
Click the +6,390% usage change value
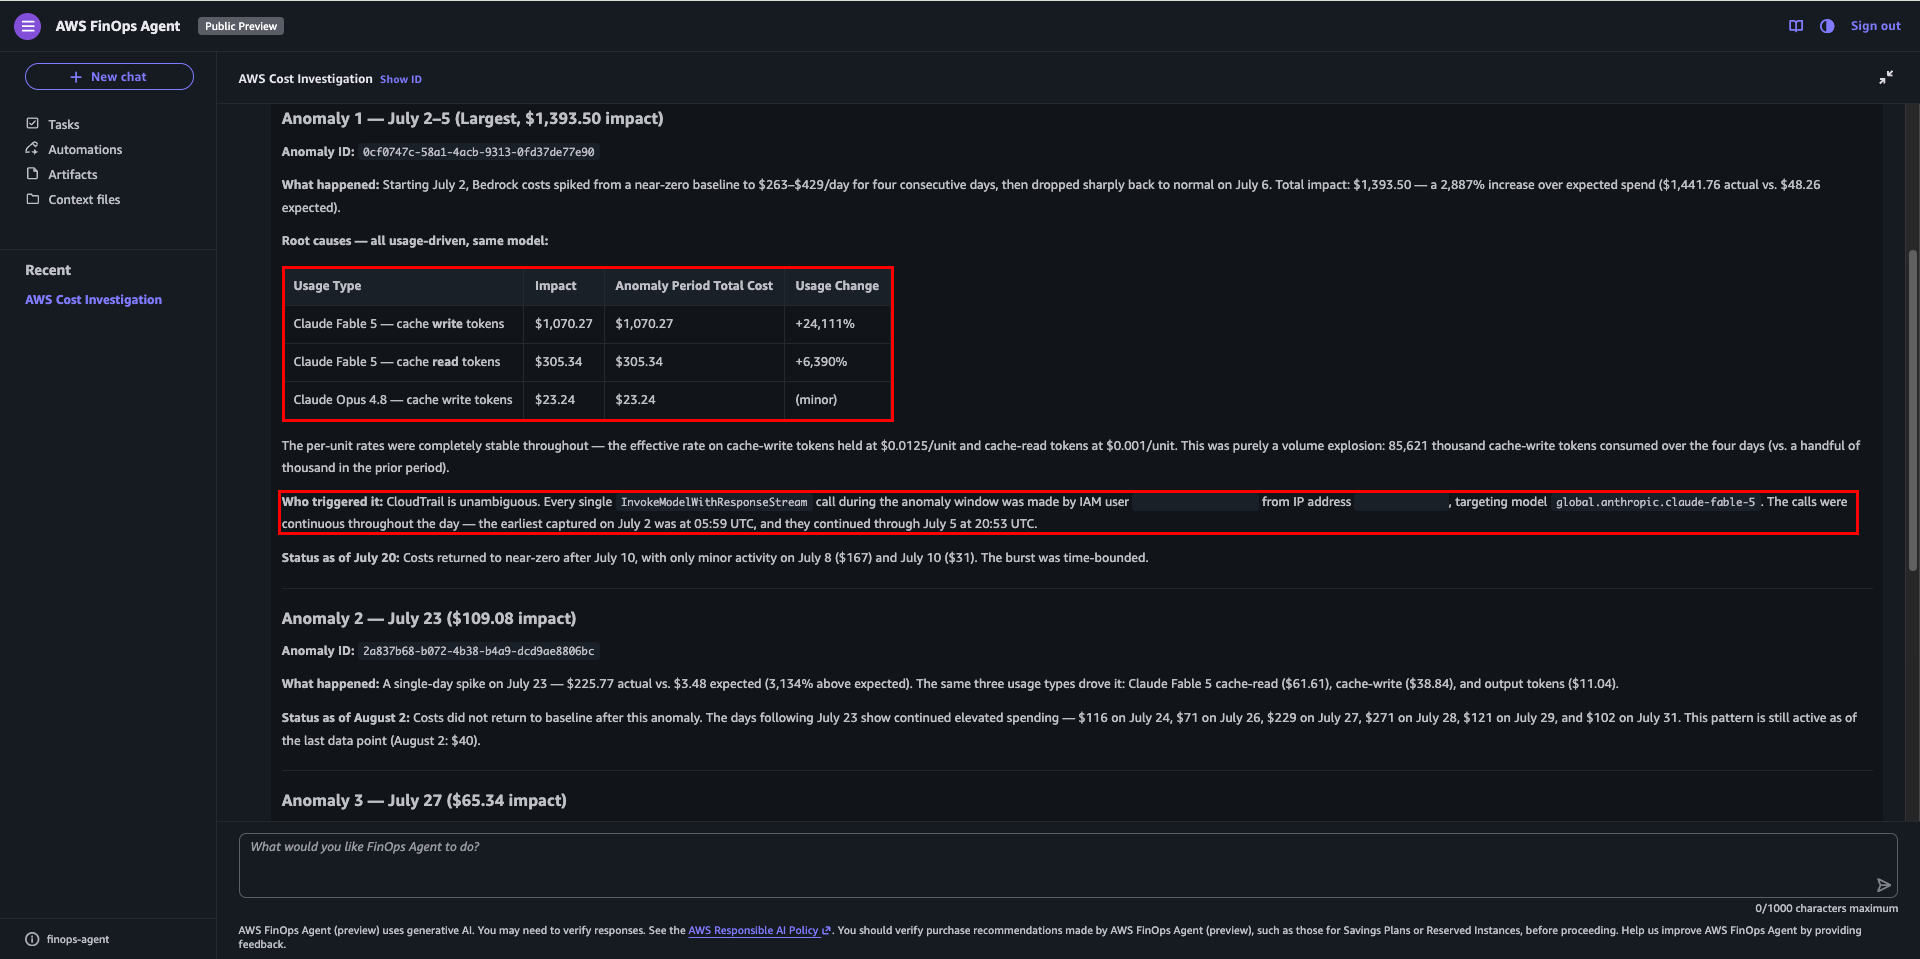[821, 362]
